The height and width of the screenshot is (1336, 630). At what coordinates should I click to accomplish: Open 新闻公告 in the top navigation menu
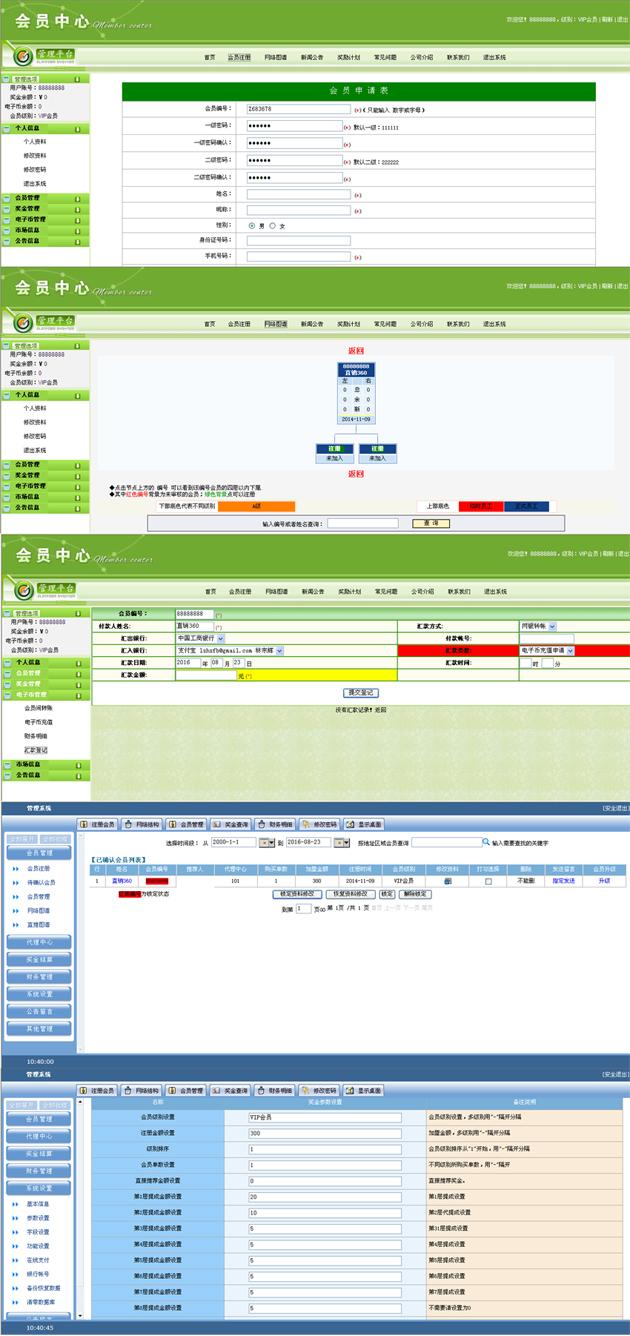pyautogui.click(x=312, y=58)
